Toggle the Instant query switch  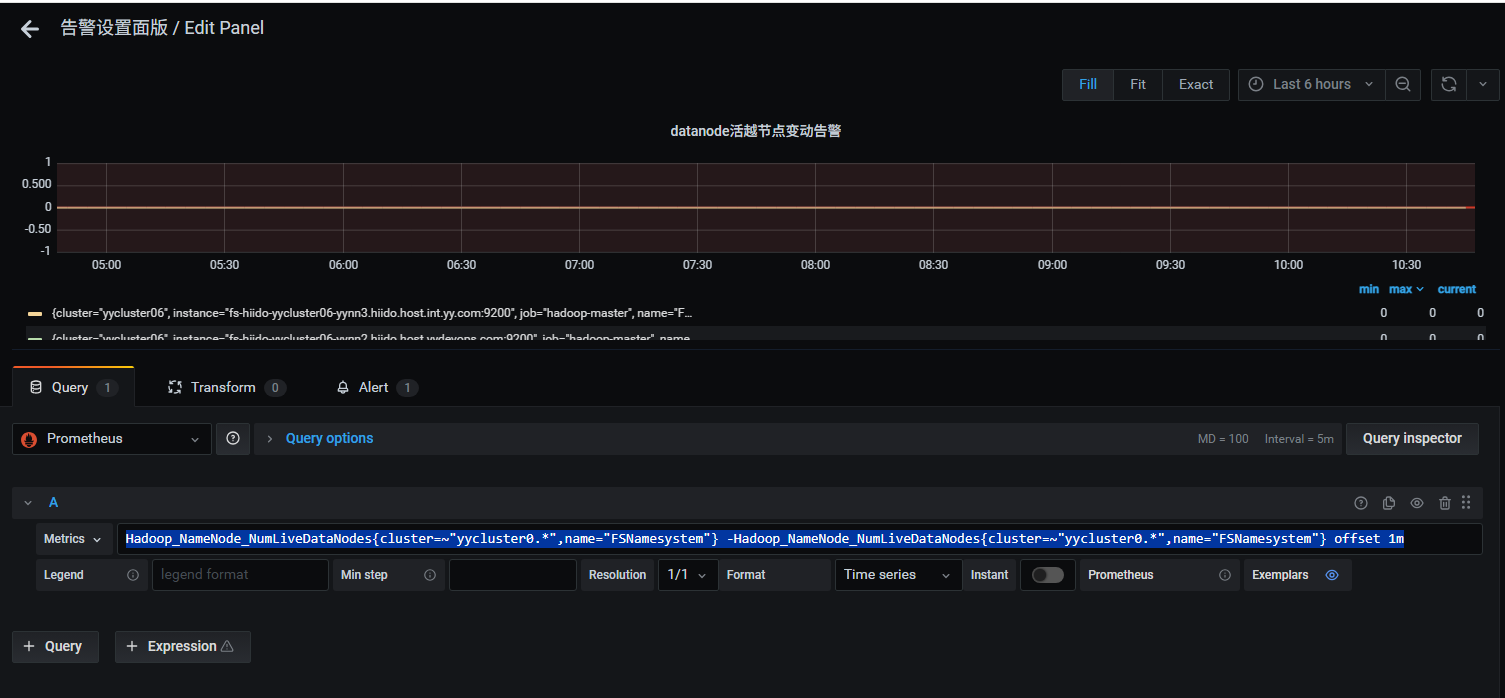coord(1047,575)
